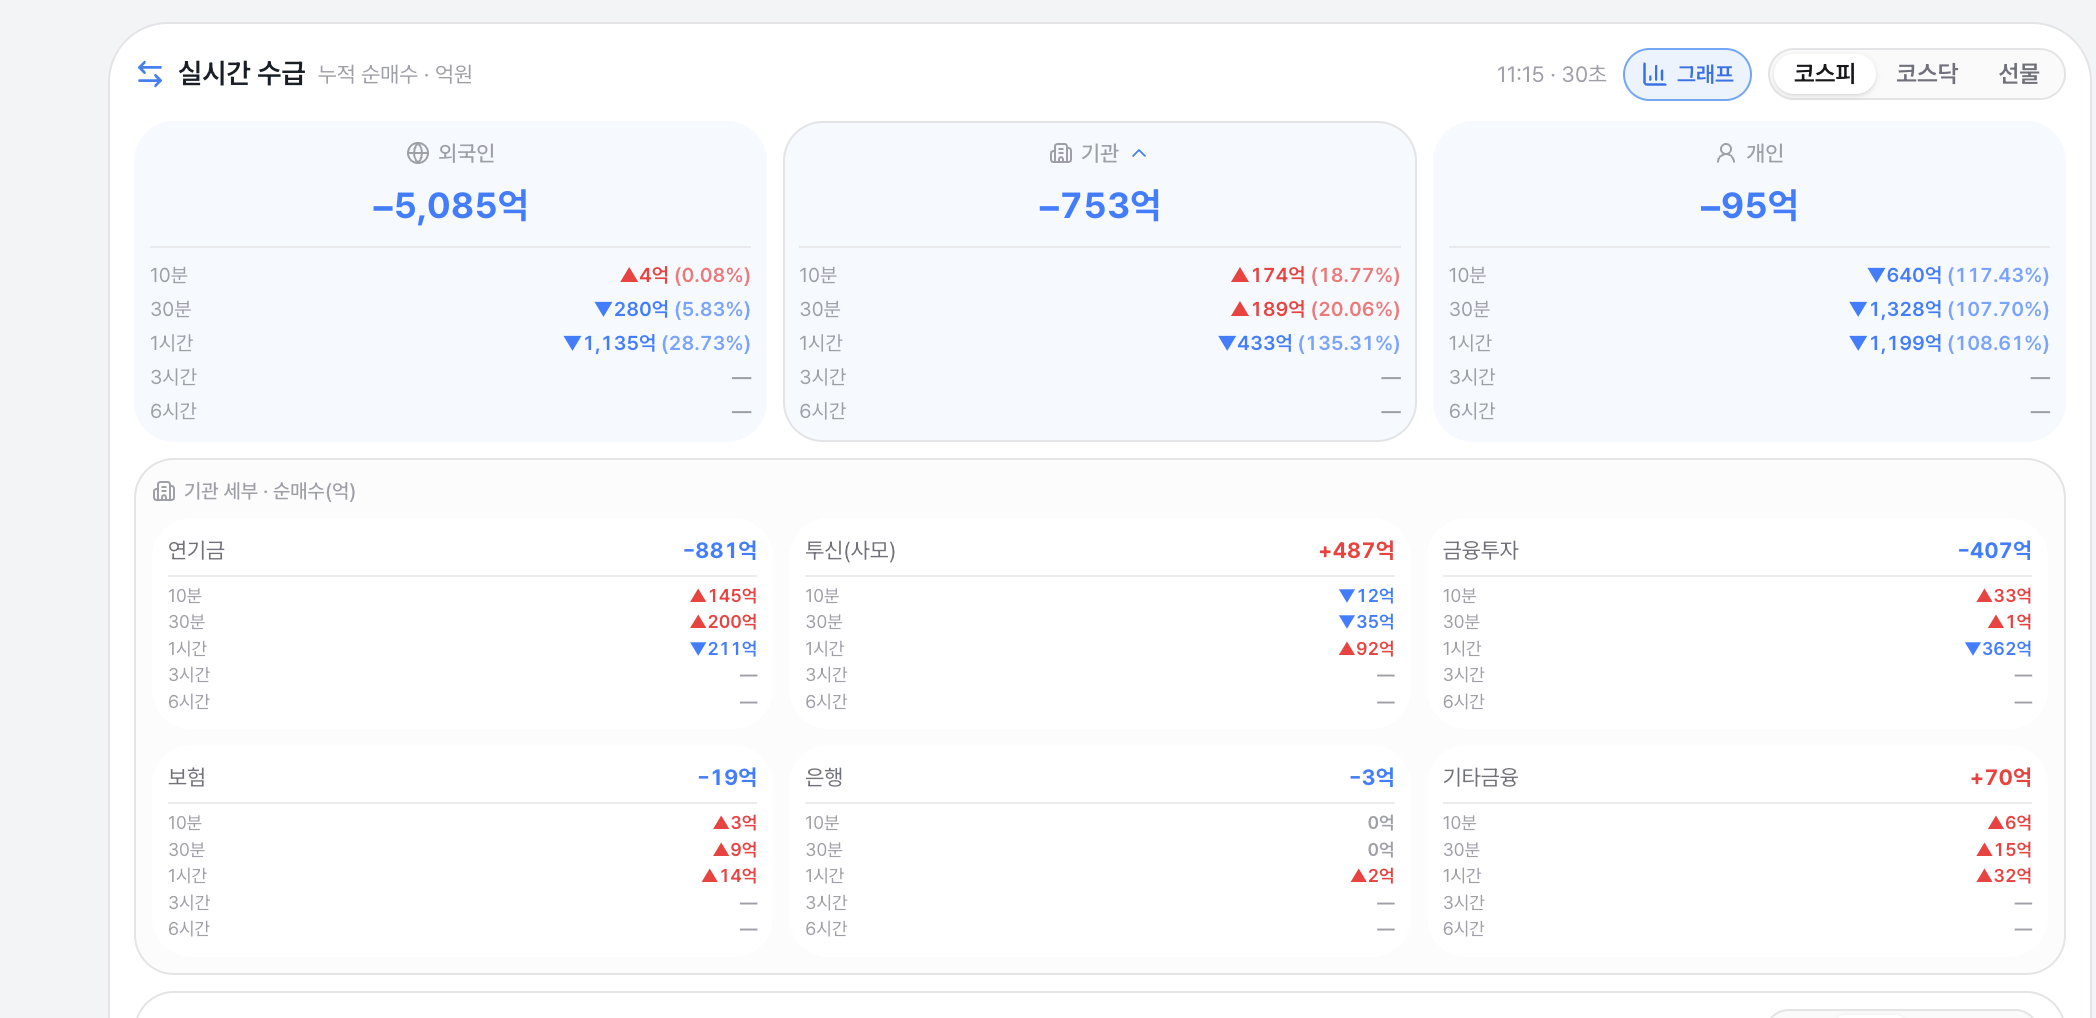Click 기타금융 30분 value ▲15억

2004,849
